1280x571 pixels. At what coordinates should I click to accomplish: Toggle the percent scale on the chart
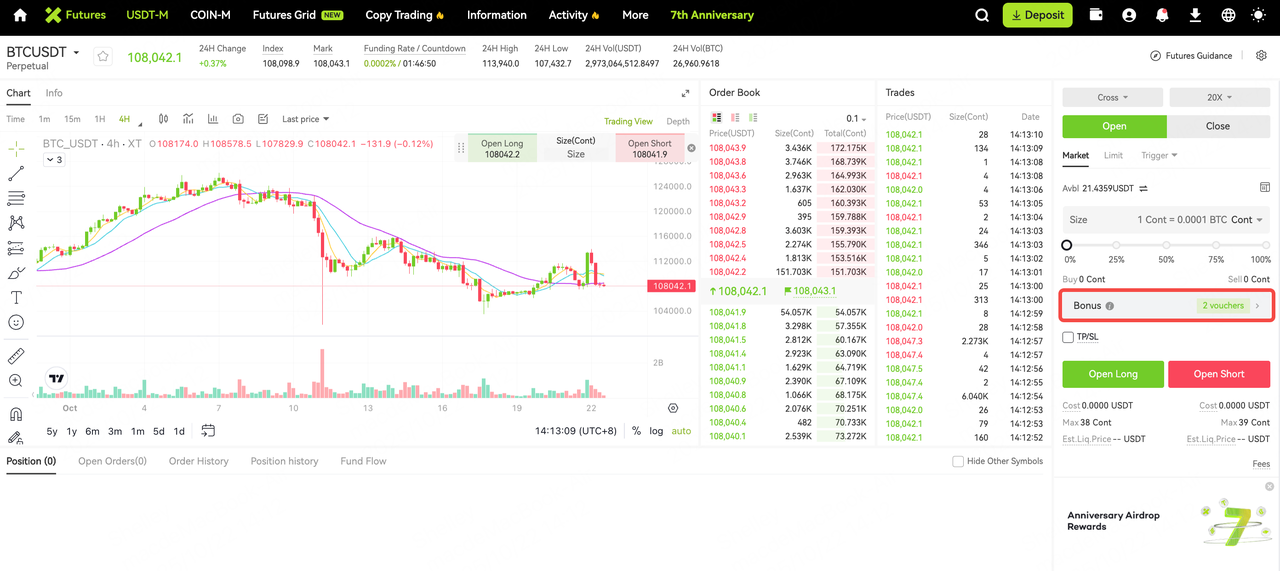pos(636,431)
